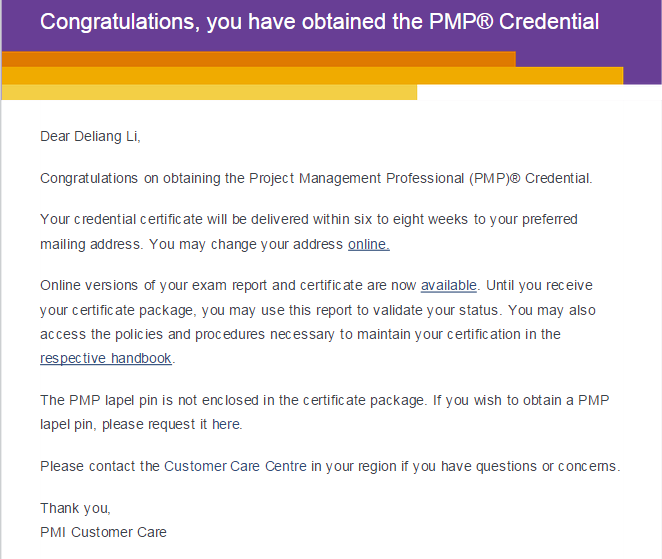Open the "online." address change link
The width and height of the screenshot is (662, 559).
tap(369, 244)
